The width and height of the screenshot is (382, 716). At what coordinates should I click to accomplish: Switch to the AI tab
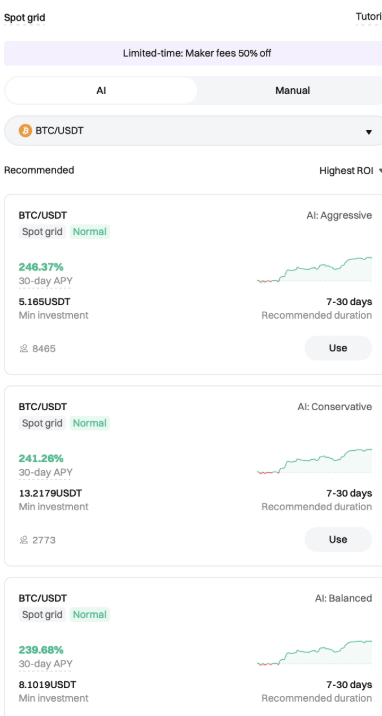tap(101, 90)
